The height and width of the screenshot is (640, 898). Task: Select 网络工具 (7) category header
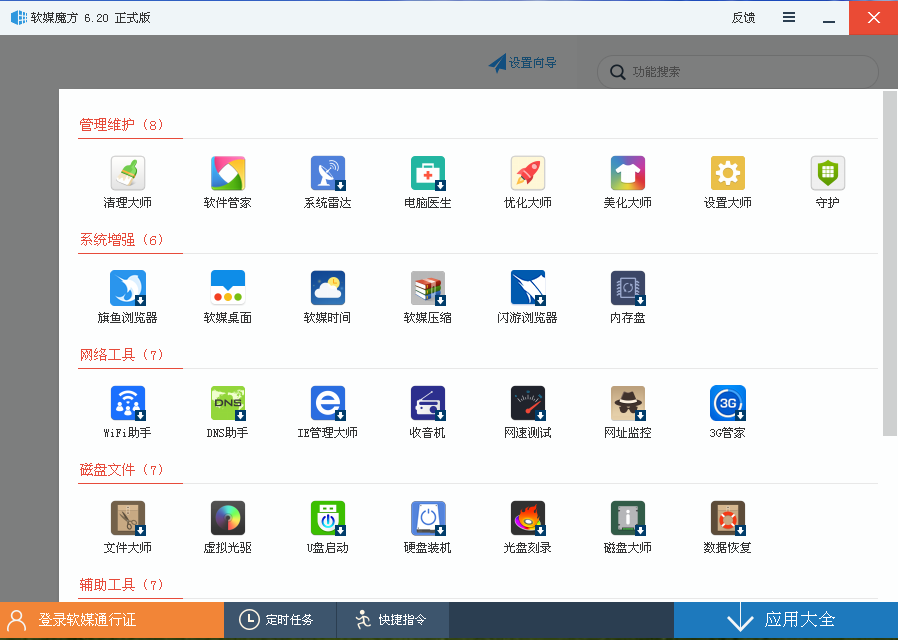[121, 355]
